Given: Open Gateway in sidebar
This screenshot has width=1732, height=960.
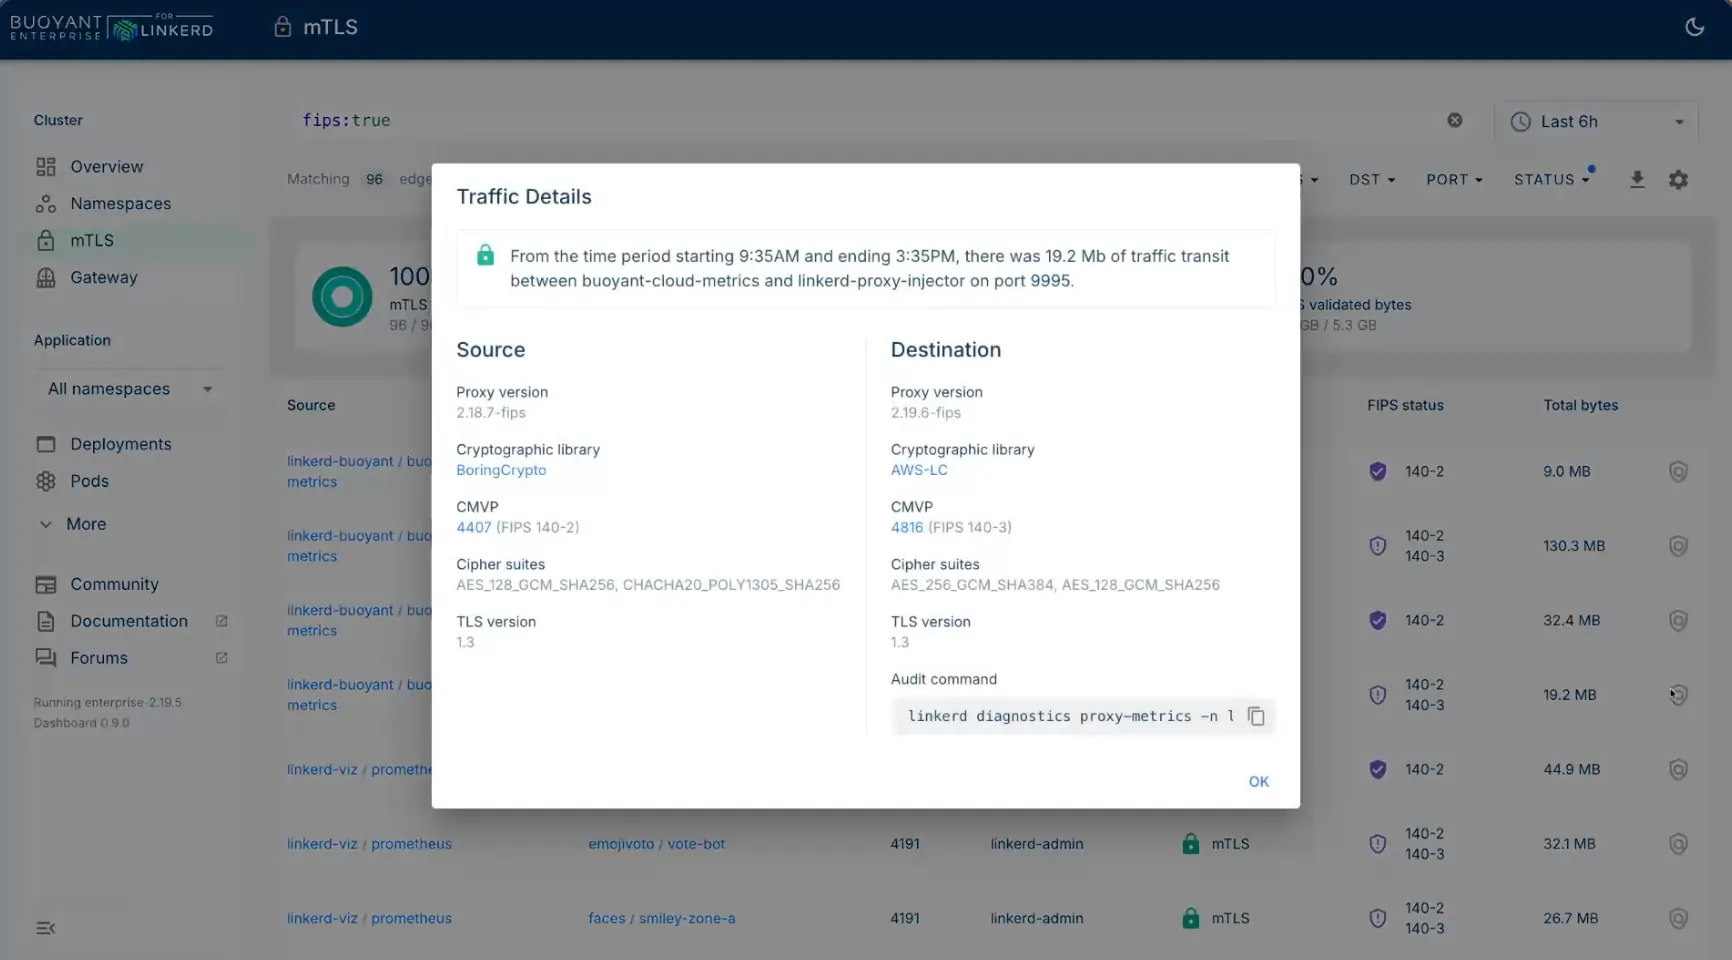Looking at the screenshot, I should pyautogui.click(x=103, y=278).
